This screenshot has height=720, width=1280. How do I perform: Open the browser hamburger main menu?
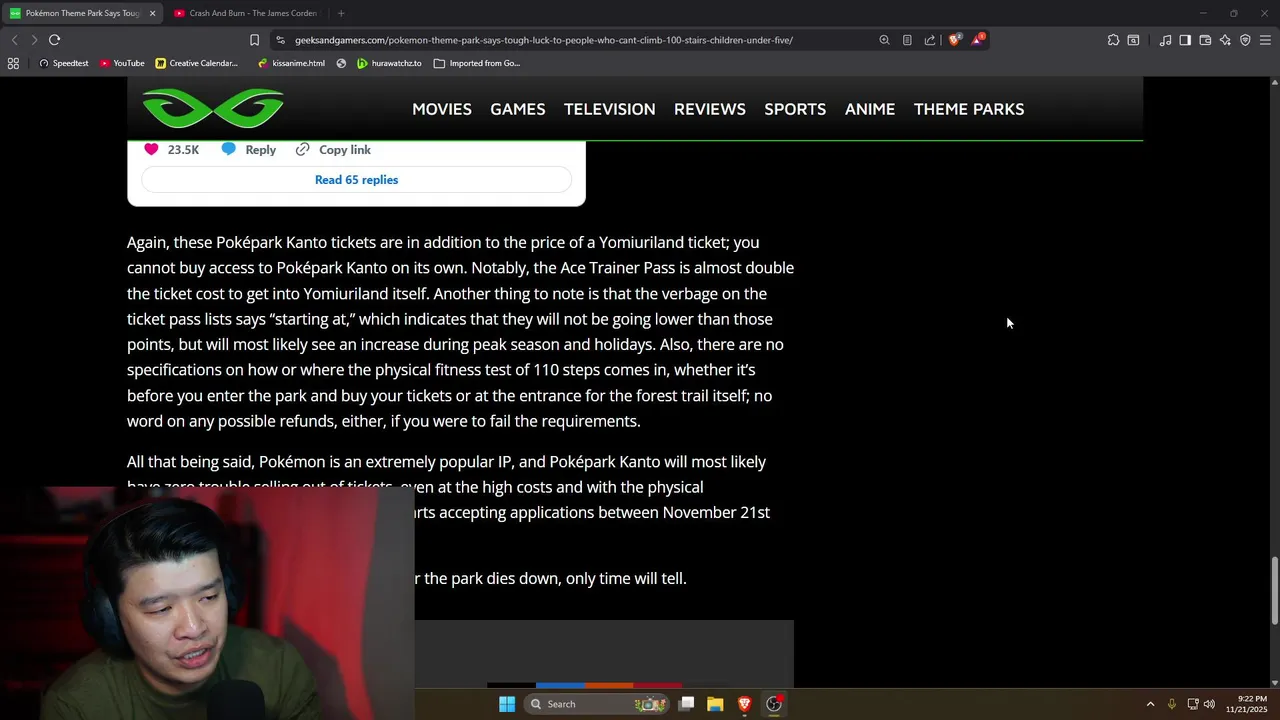(x=1265, y=40)
